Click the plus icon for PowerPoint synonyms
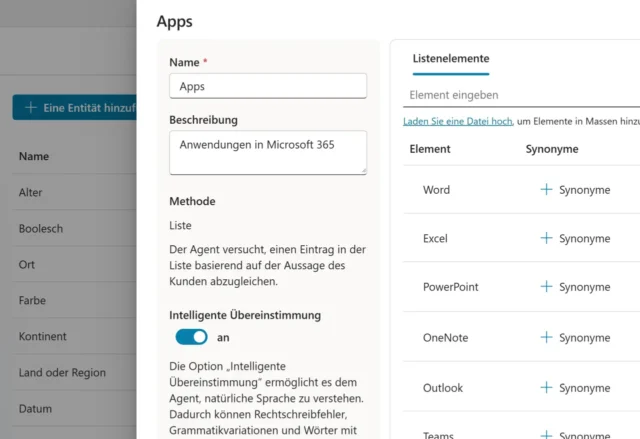This screenshot has width=640, height=439. coord(546,287)
